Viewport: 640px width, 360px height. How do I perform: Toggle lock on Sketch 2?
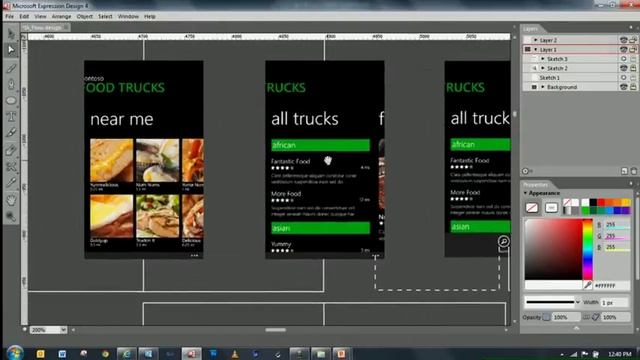[x=633, y=68]
